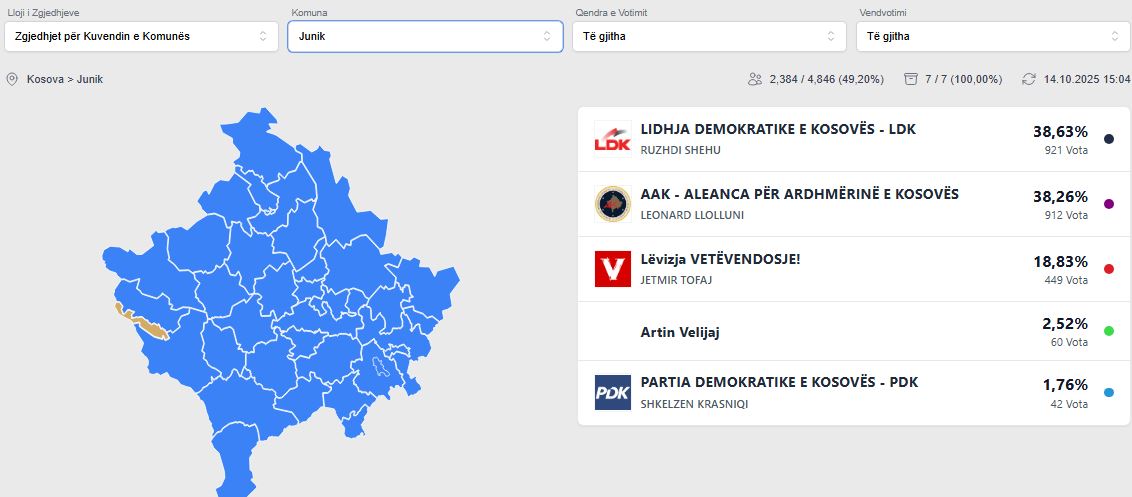Click the Vetëvendosje red V logo
The image size is (1132, 497).
612,269
